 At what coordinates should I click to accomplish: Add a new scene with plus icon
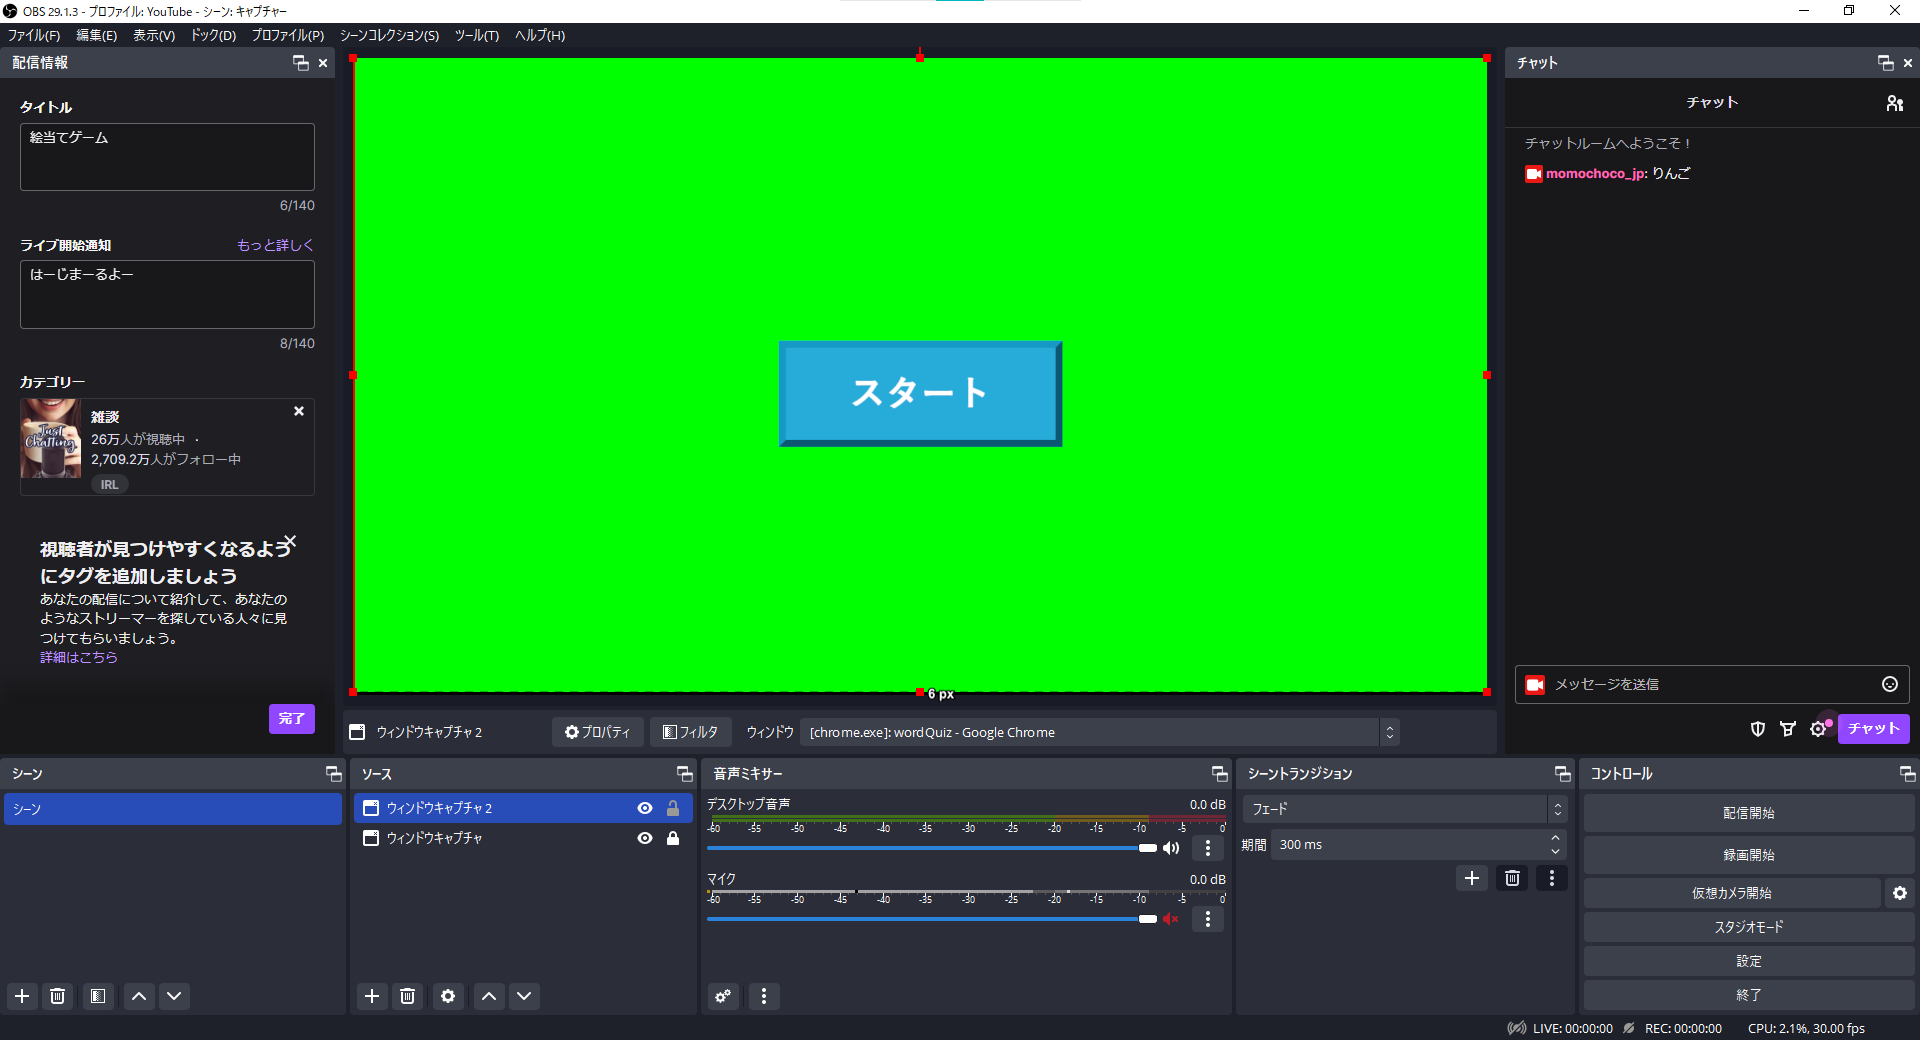click(22, 996)
